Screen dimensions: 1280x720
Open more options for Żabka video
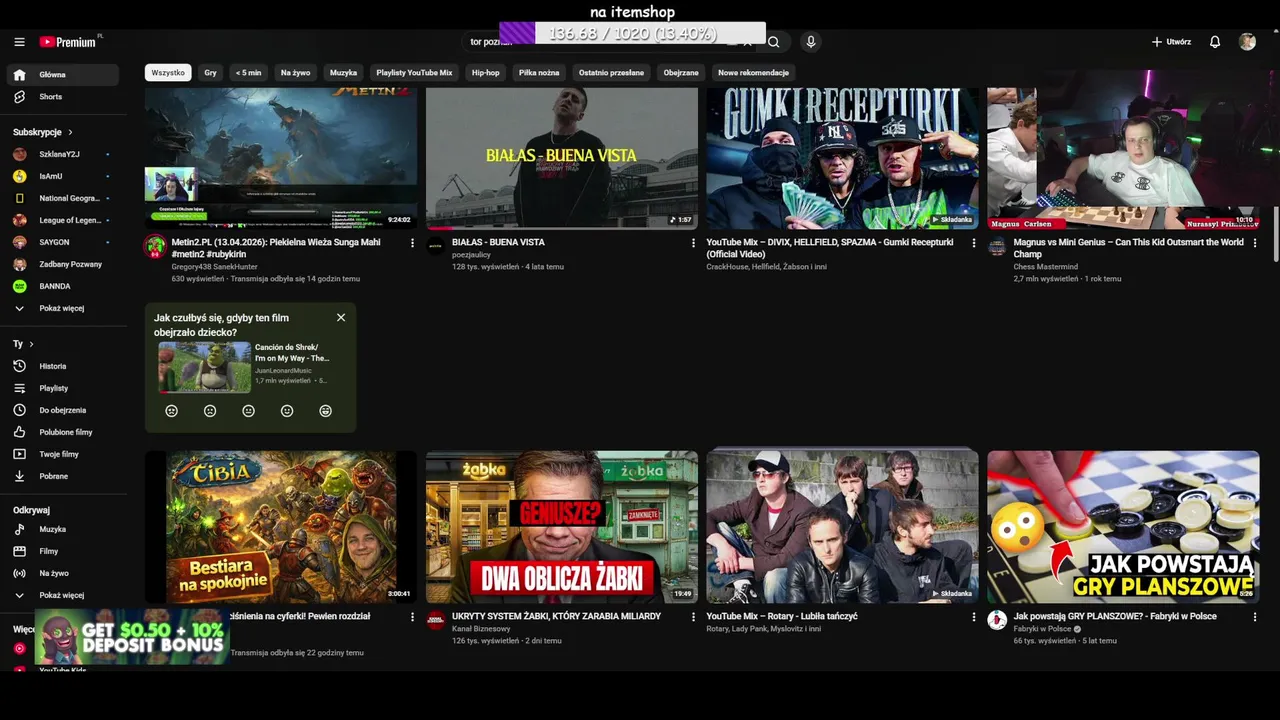pos(693,617)
